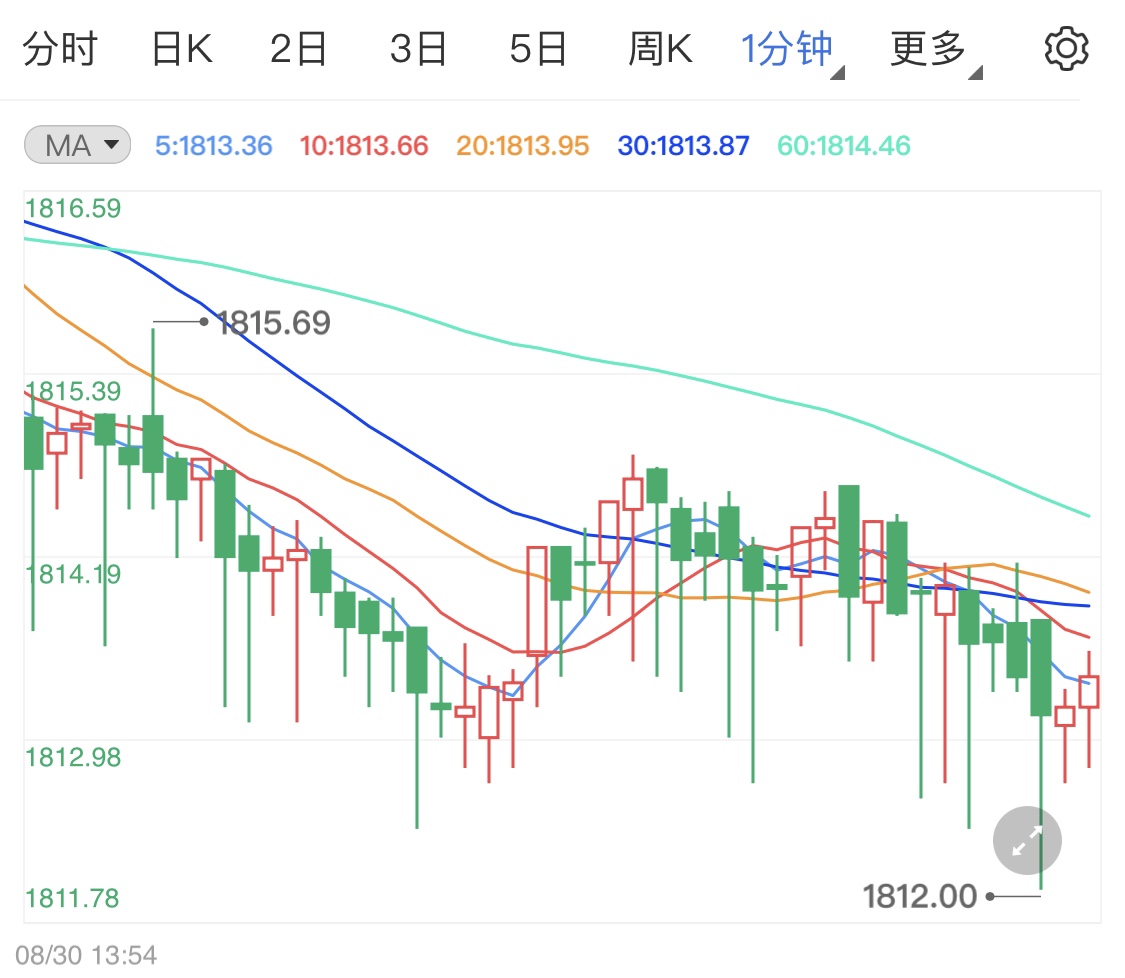Click the low price label 1812.00

pyautogui.click(x=920, y=896)
